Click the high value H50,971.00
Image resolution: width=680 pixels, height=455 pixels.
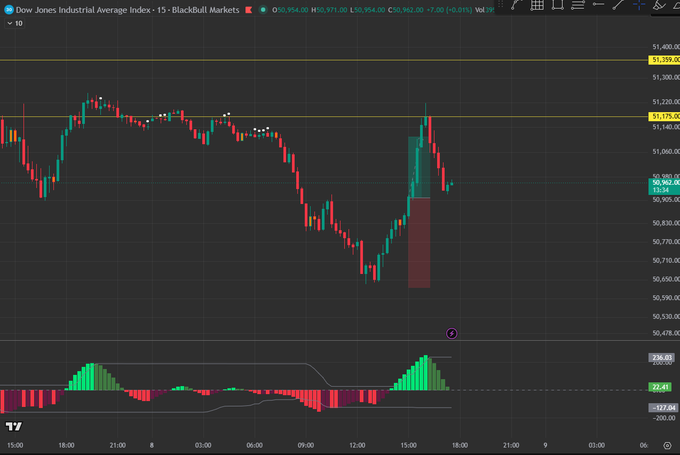click(329, 10)
